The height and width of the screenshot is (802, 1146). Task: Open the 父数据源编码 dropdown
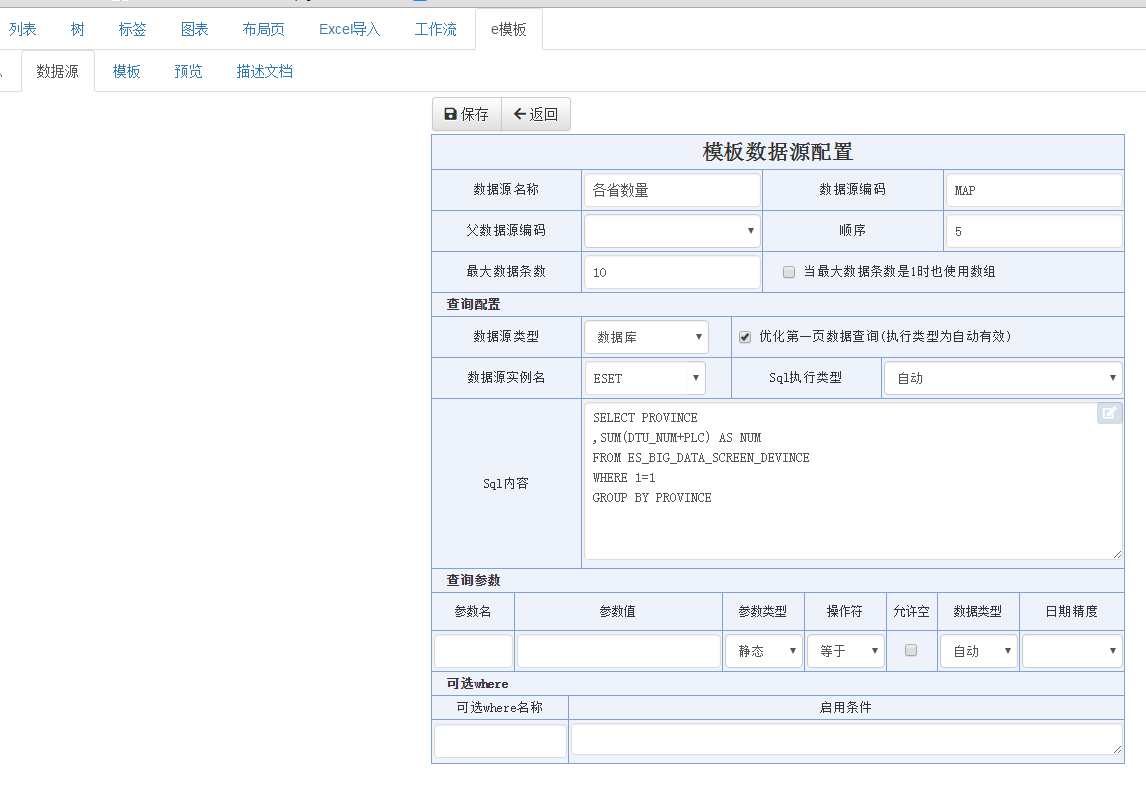pyautogui.click(x=672, y=231)
